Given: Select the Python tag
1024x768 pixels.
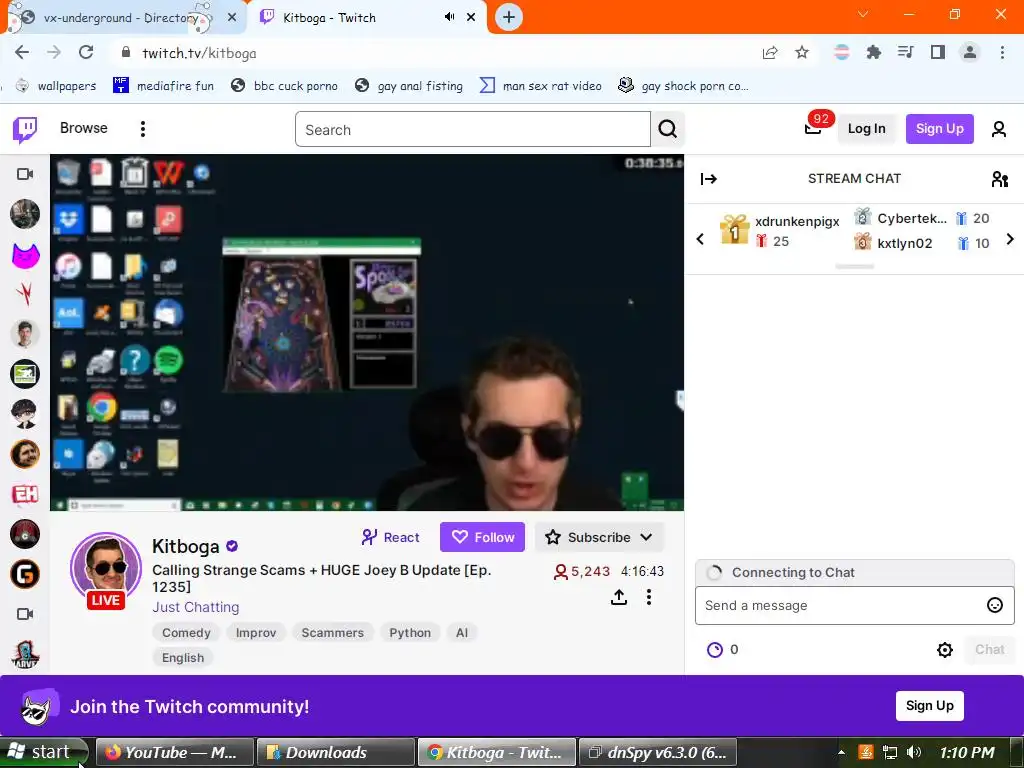Looking at the screenshot, I should click(x=409, y=633).
